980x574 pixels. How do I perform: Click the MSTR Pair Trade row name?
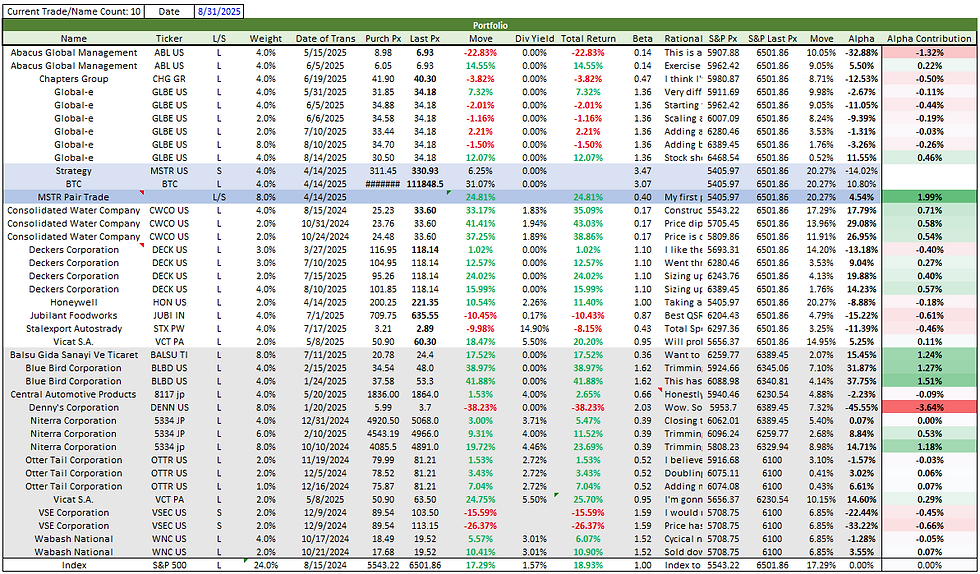point(74,197)
